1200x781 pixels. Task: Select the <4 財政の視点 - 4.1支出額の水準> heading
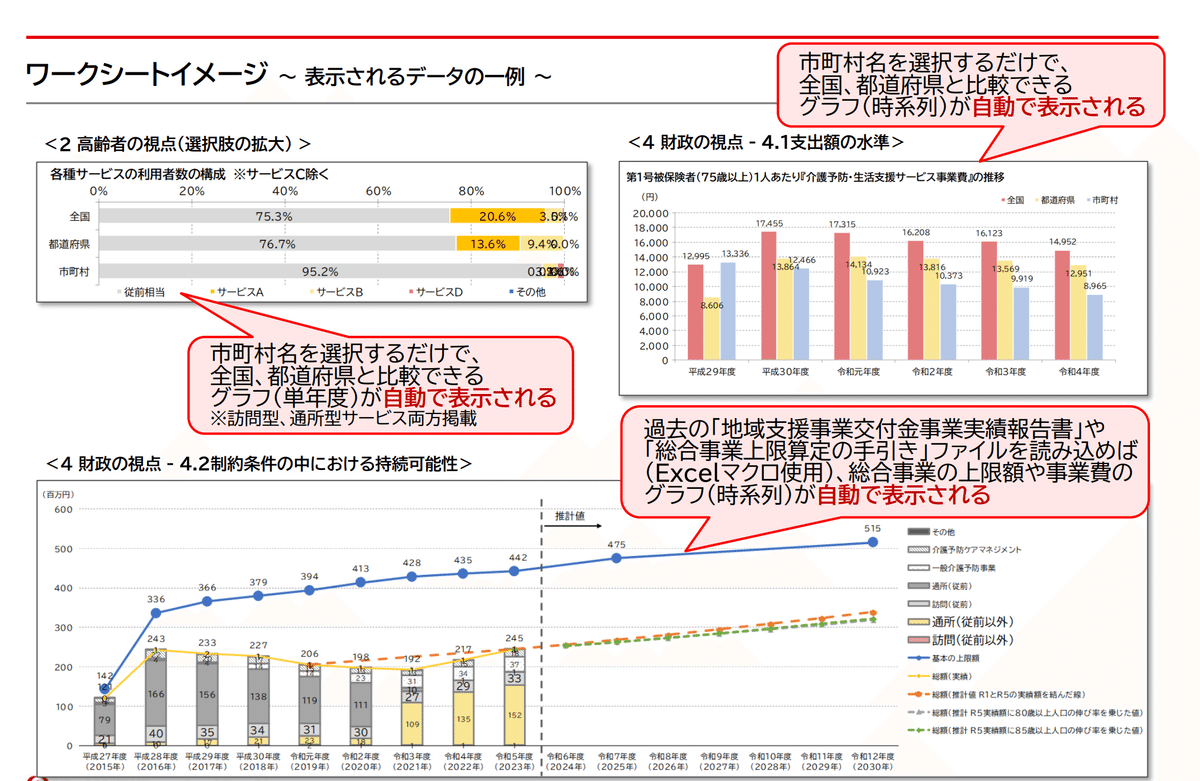coord(766,140)
